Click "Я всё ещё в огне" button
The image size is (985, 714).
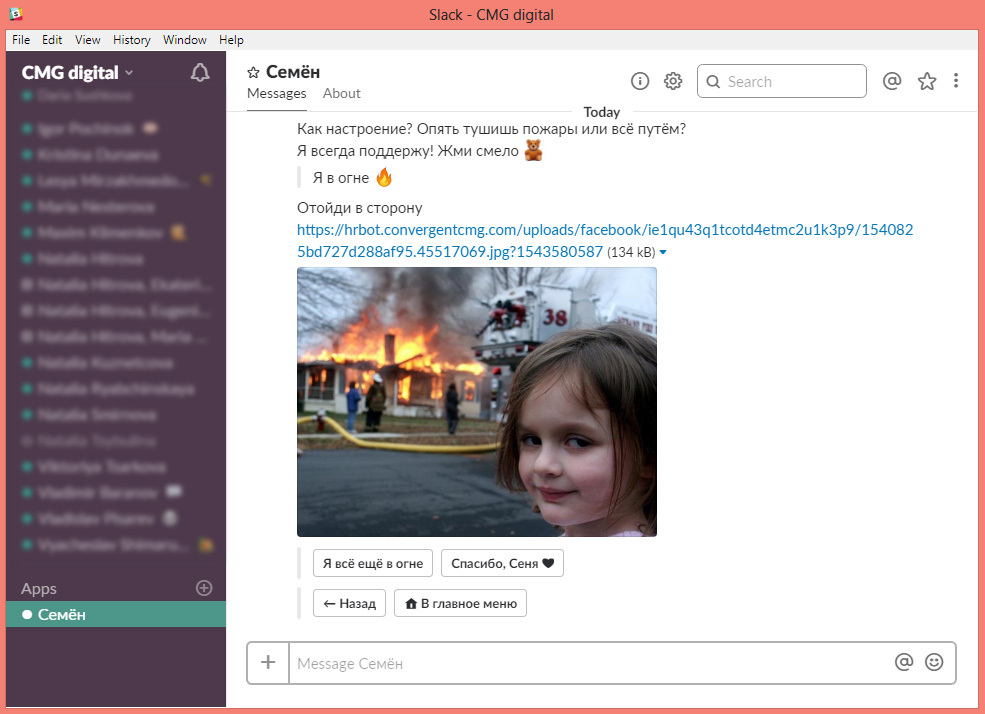point(373,563)
